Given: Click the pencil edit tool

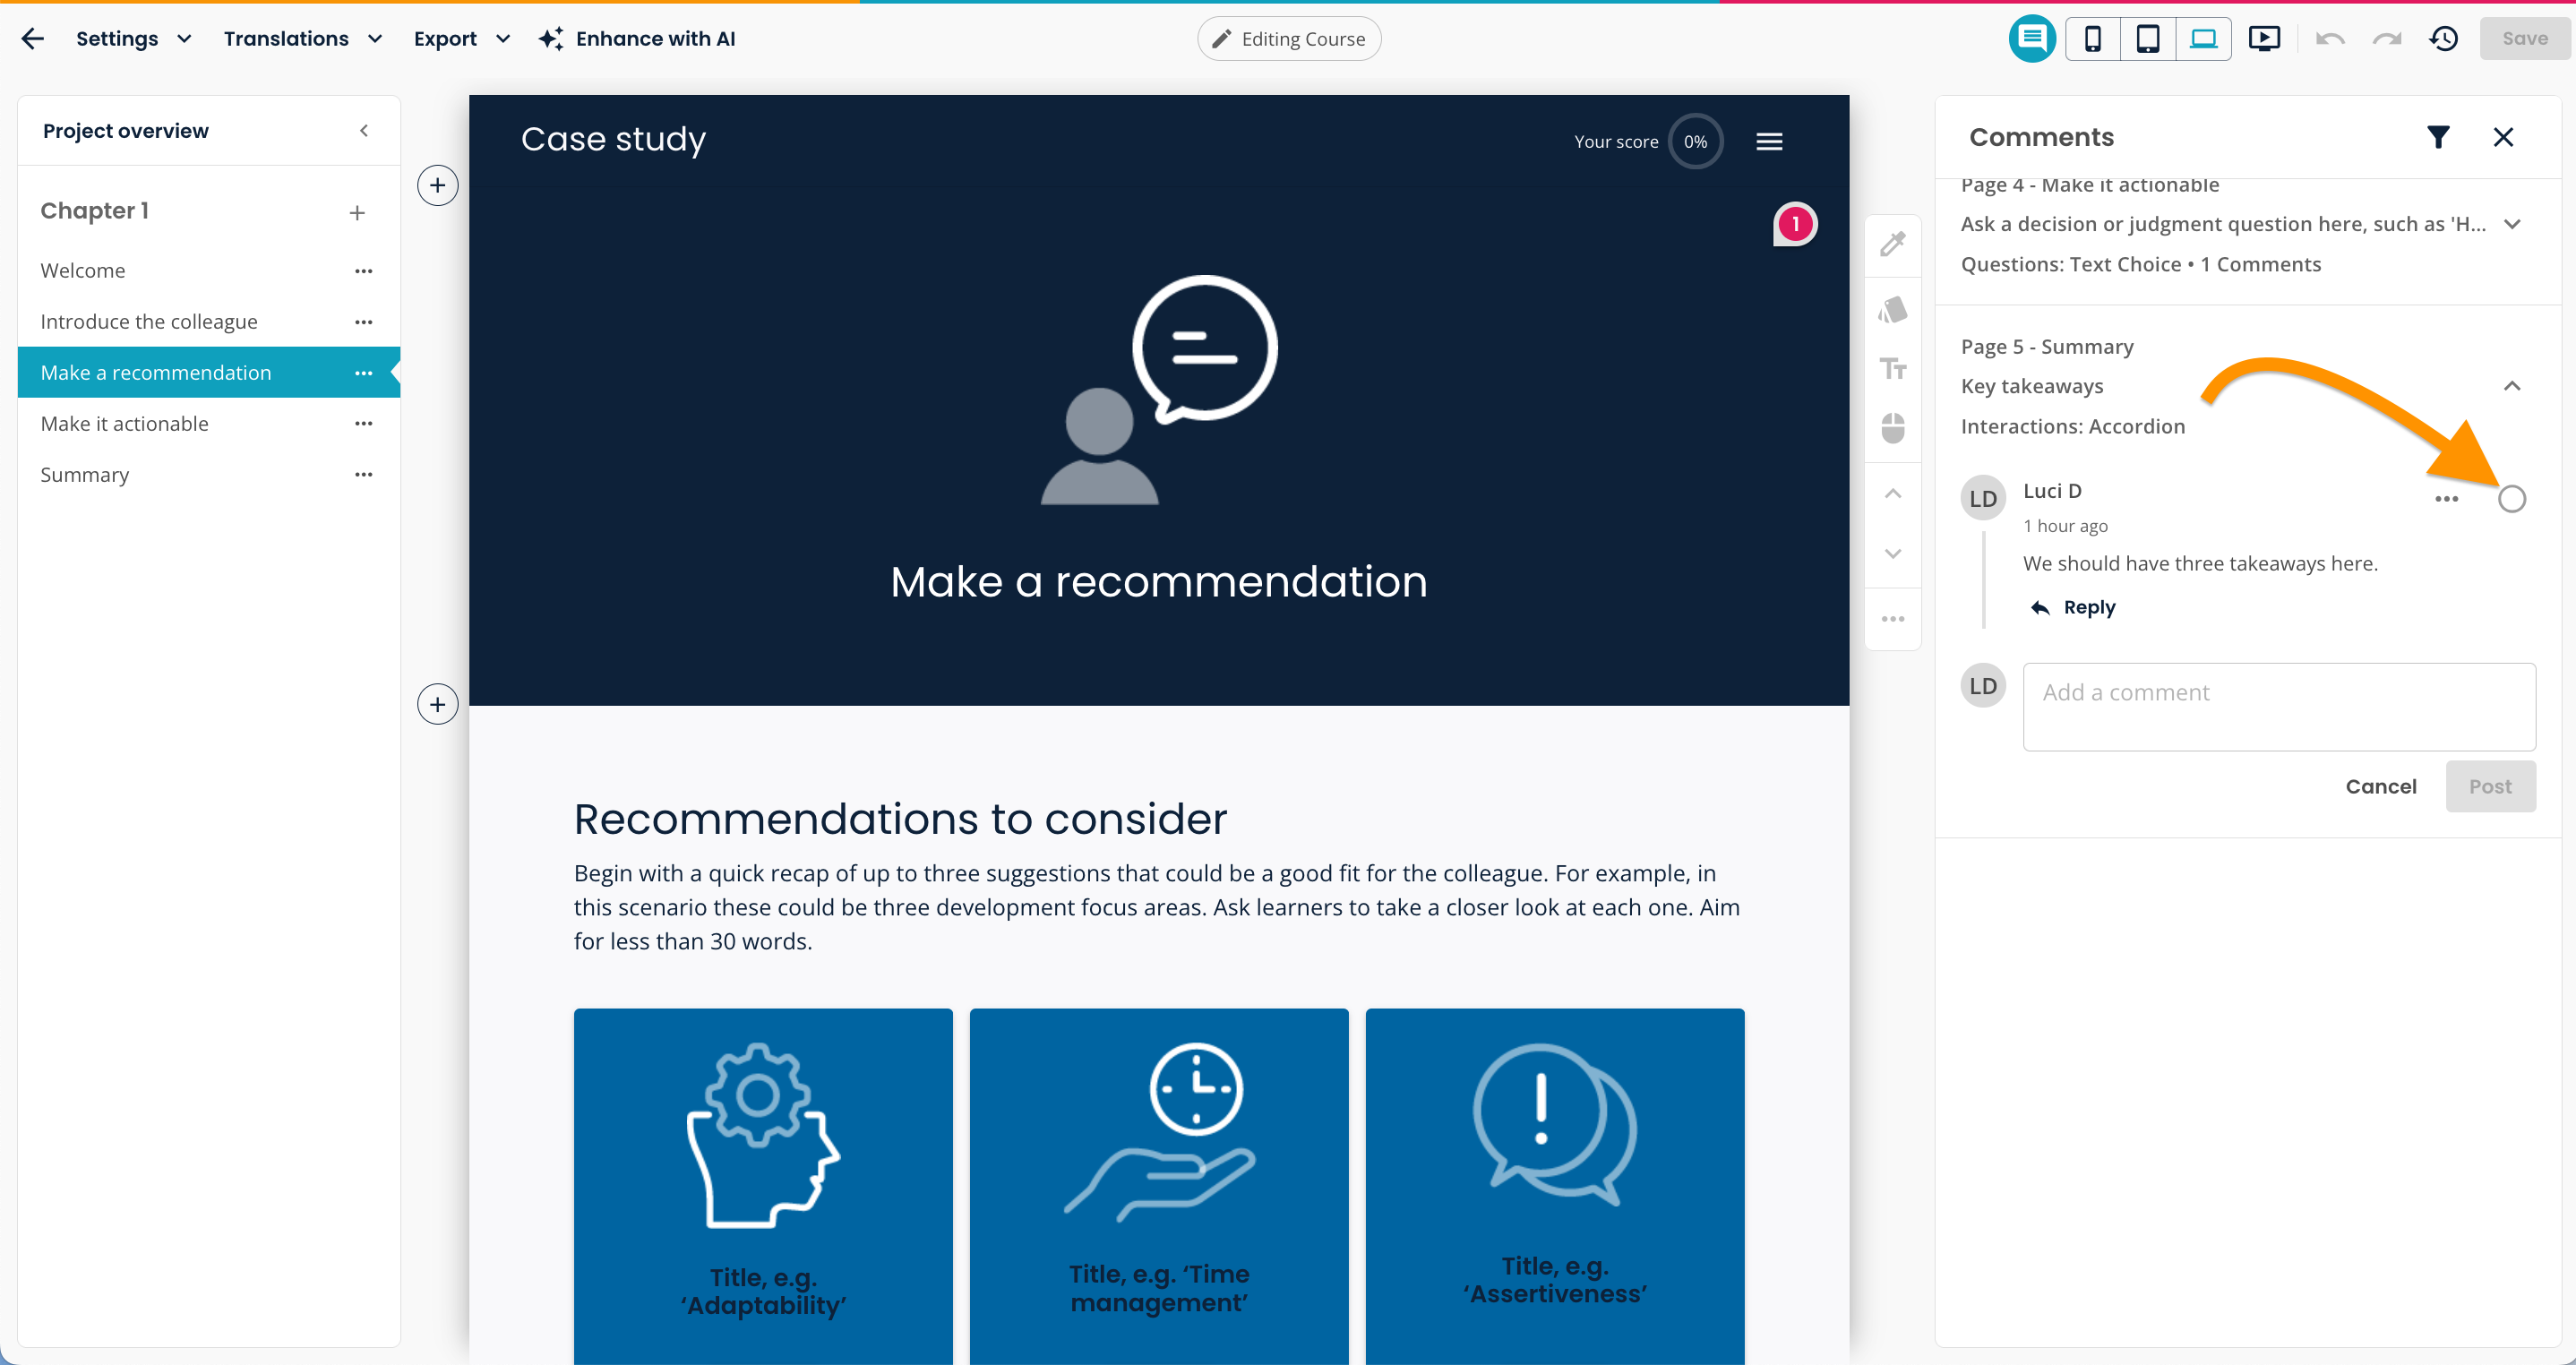Looking at the screenshot, I should pyautogui.click(x=1892, y=244).
